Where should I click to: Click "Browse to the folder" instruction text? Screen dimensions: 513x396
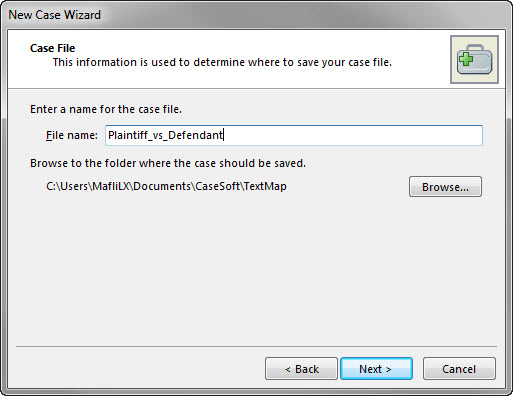point(168,163)
